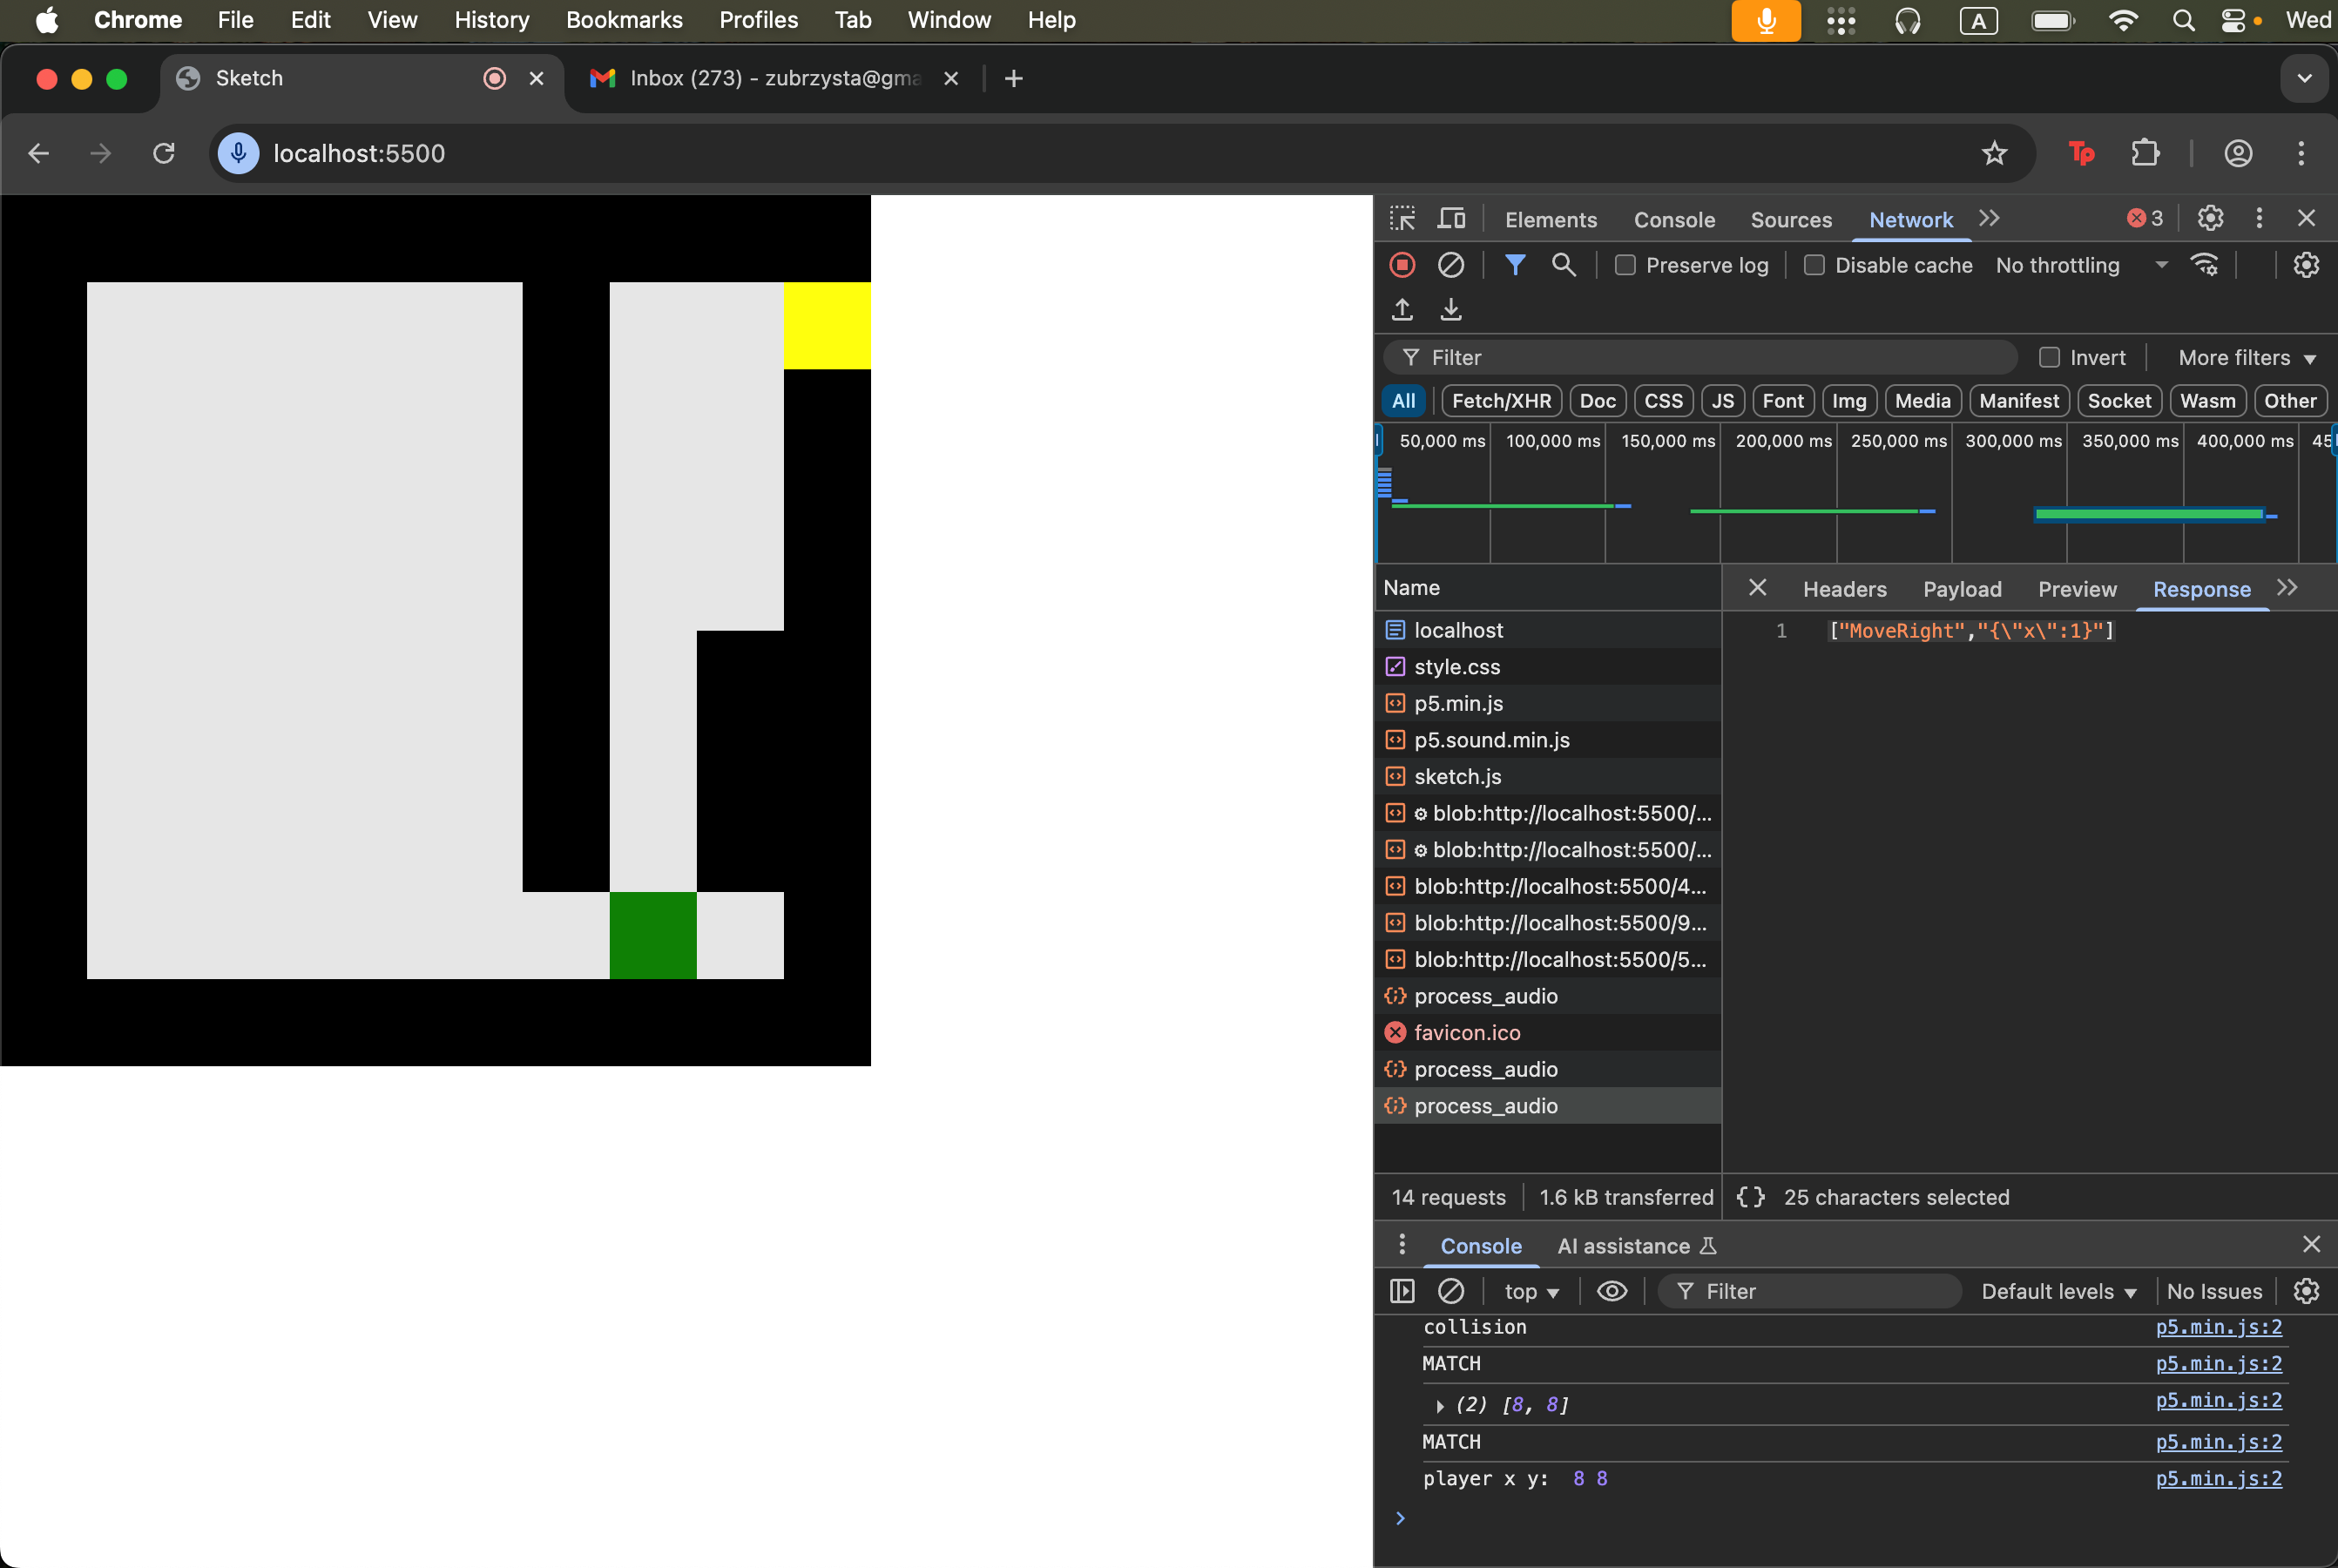Switch to the Sources tab
Screen dimensions: 2338x1568
point(1790,220)
